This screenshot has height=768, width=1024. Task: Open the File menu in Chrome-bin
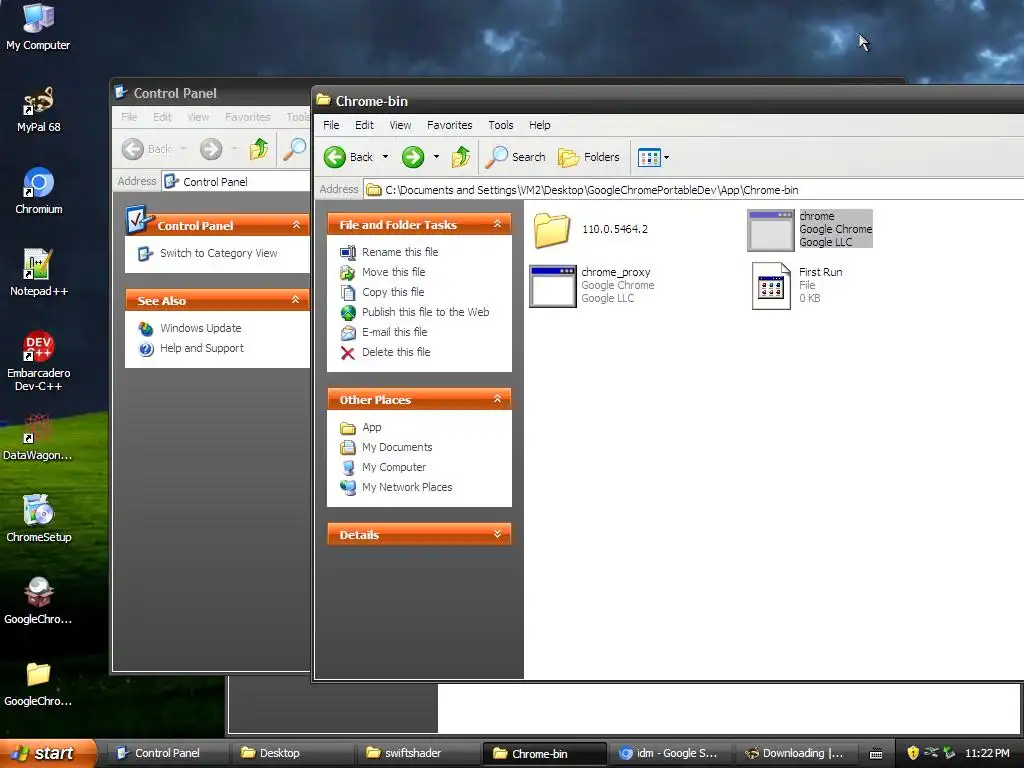click(331, 125)
